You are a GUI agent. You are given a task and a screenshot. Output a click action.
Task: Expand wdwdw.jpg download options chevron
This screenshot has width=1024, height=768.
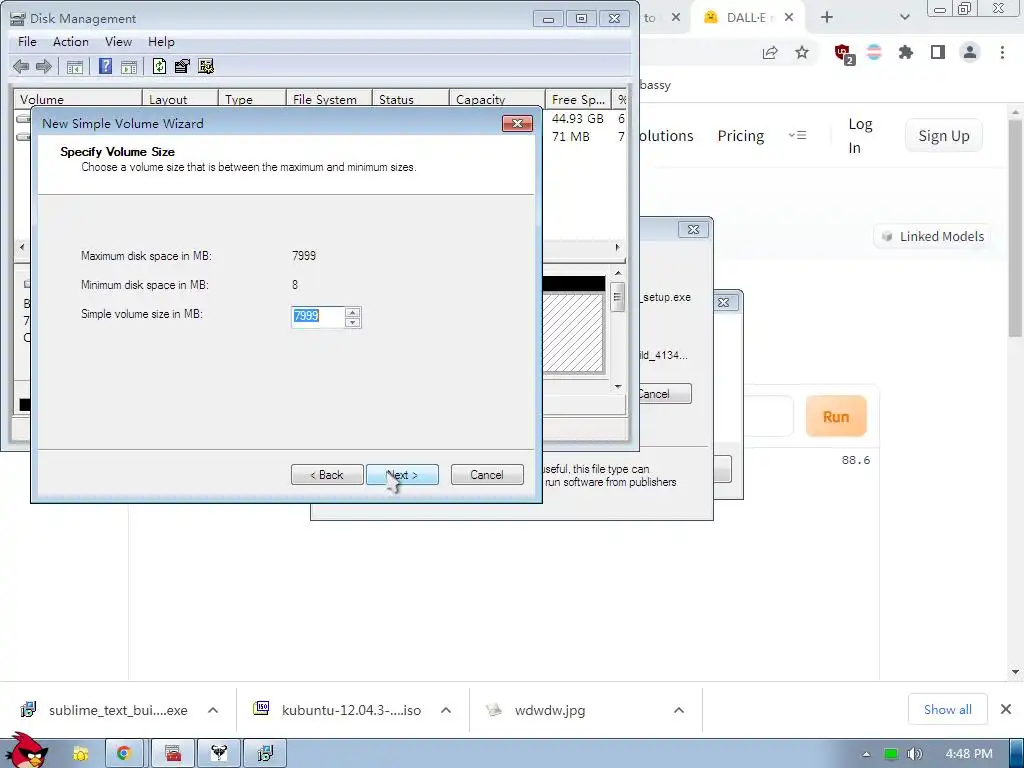[679, 710]
